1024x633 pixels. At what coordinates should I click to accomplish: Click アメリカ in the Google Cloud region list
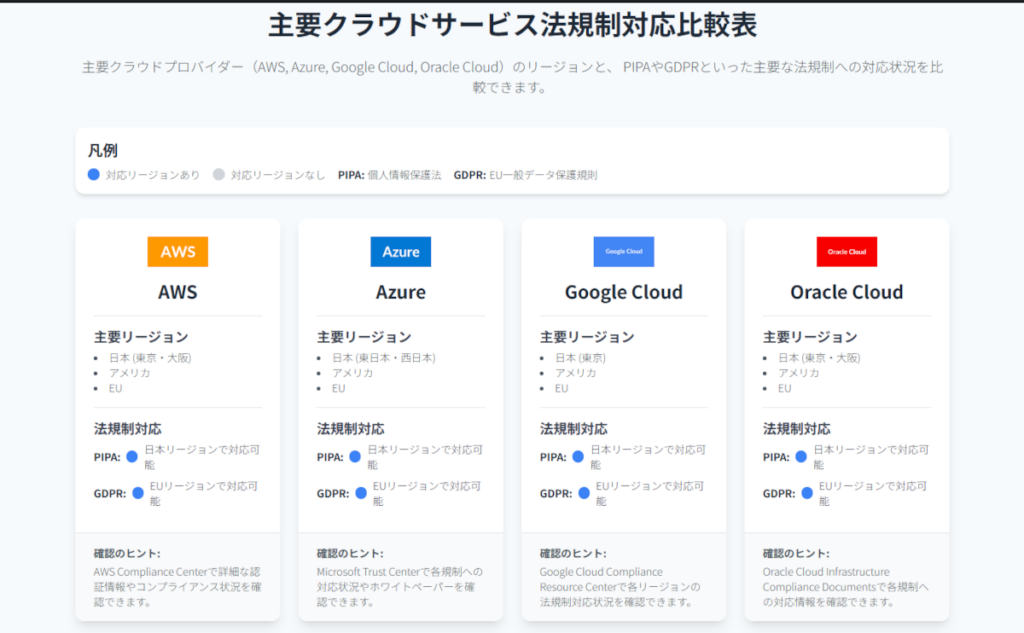point(575,373)
